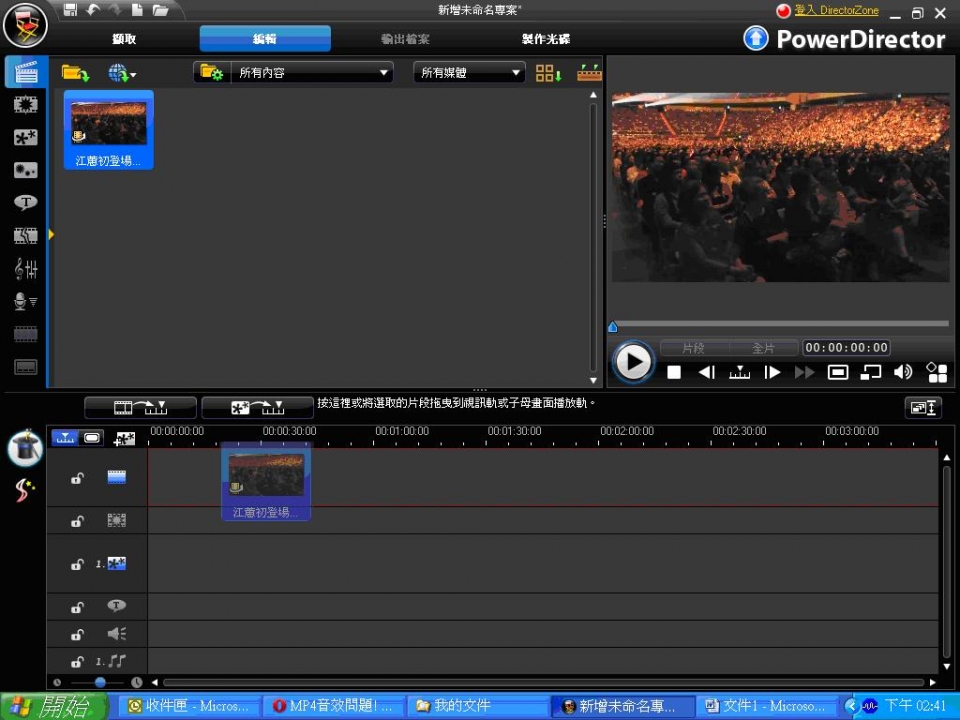
Task: Launch the Magic Movie Wizard hat icon
Action: [25, 448]
